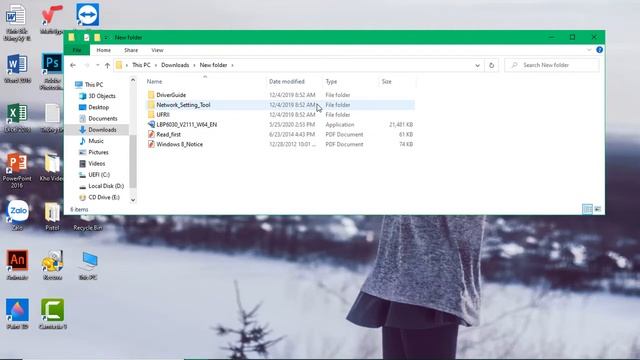Open the PowerPoint 2016 desktop shortcut
Image resolution: width=640 pixels, height=360 pixels.
coord(17,170)
